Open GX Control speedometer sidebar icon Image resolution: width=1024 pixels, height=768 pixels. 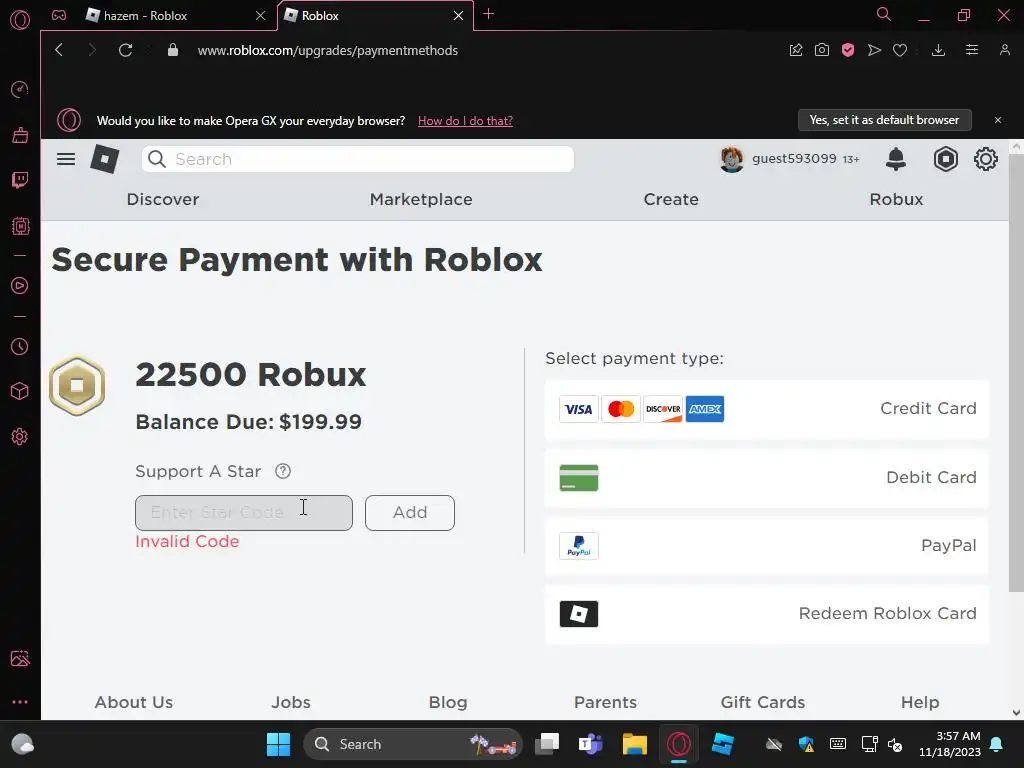coord(20,89)
